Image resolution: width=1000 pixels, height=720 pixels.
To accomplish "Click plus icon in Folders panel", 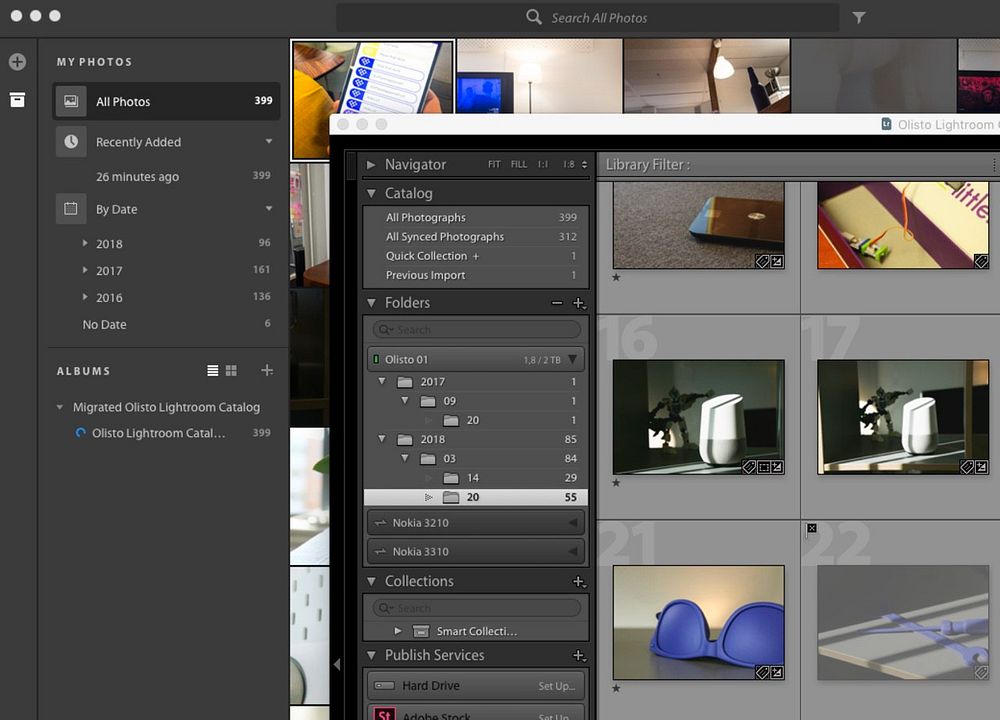I will [x=578, y=303].
